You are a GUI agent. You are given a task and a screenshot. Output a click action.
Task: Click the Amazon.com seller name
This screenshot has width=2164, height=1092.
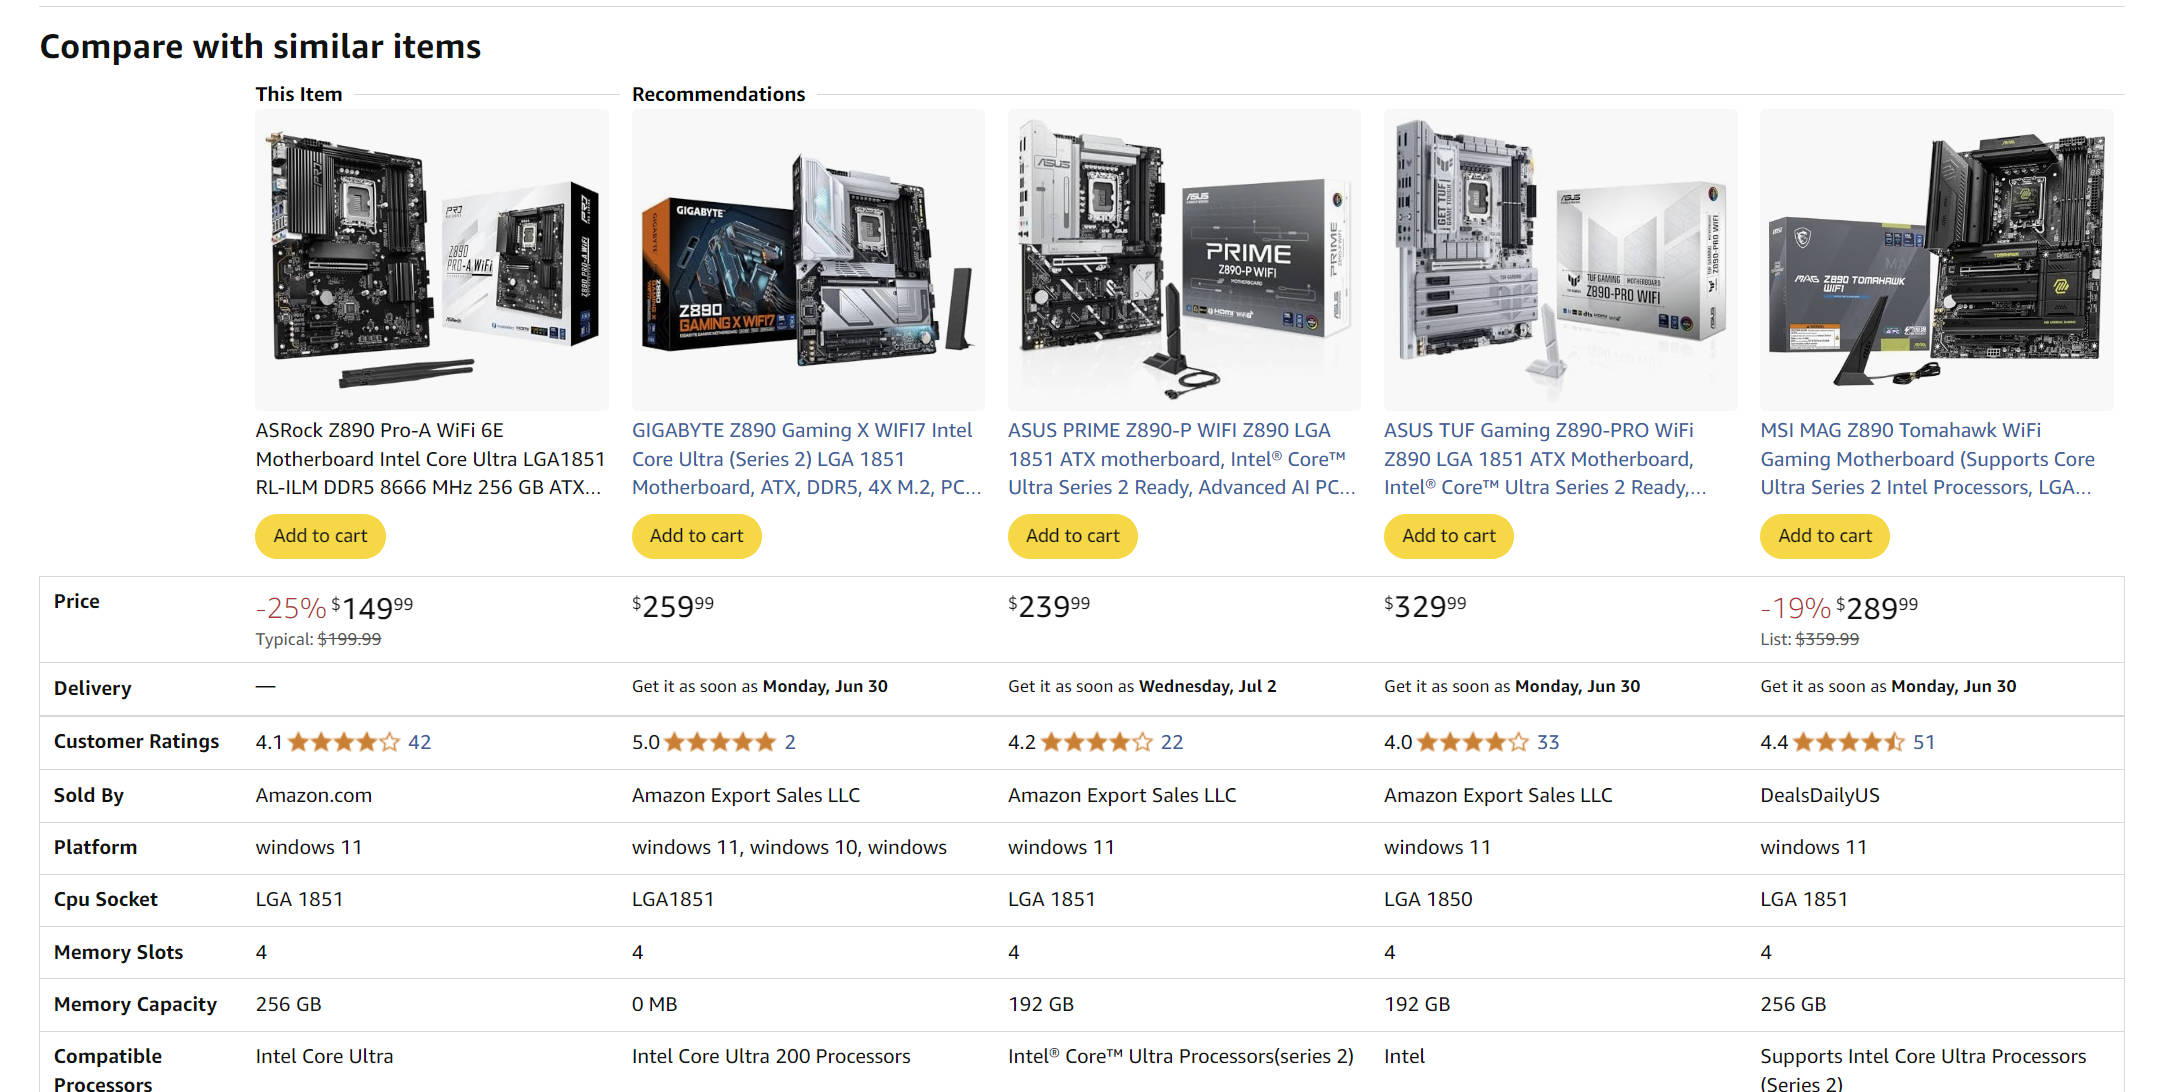(314, 795)
